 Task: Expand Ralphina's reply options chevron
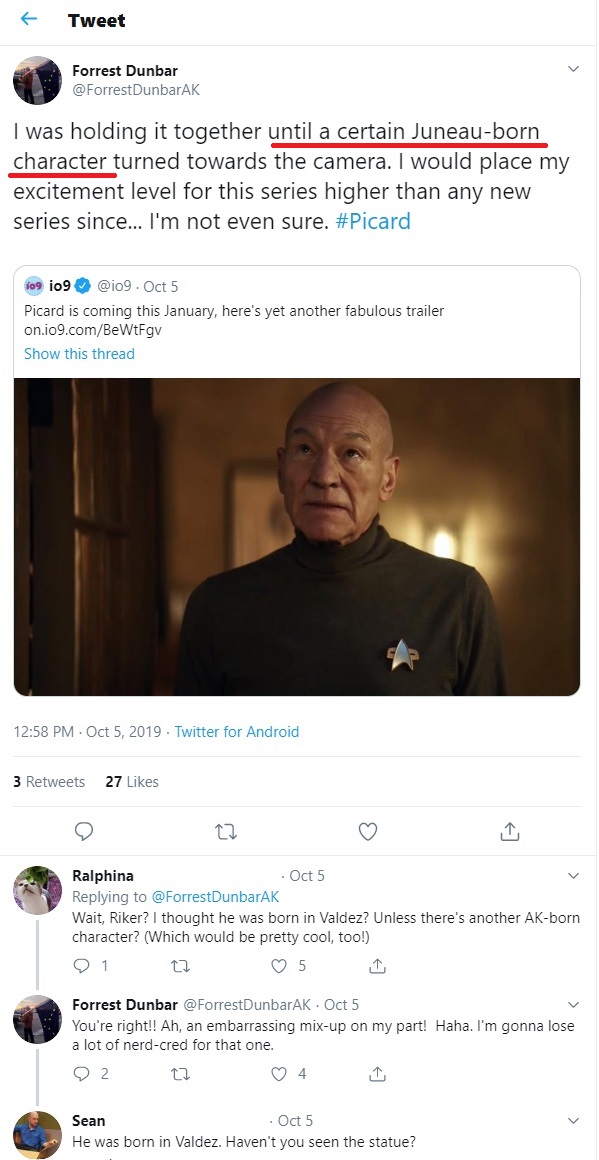[x=572, y=876]
